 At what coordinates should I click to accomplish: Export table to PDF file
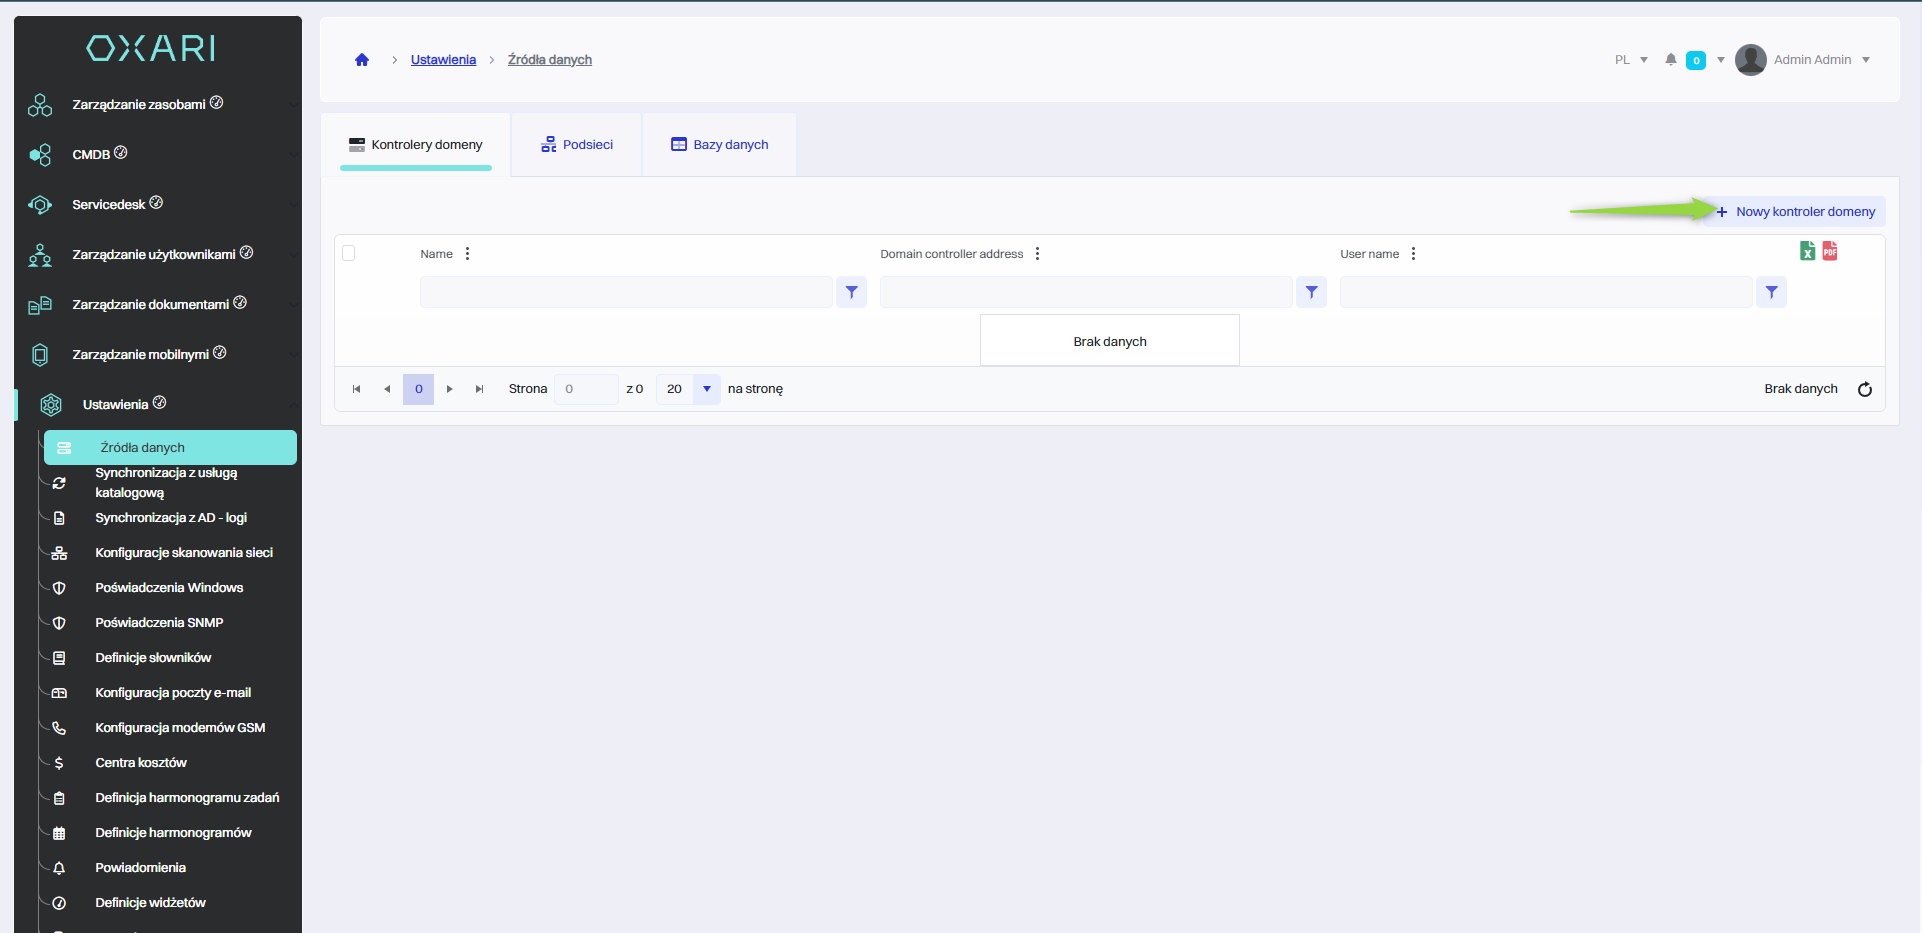click(1829, 251)
